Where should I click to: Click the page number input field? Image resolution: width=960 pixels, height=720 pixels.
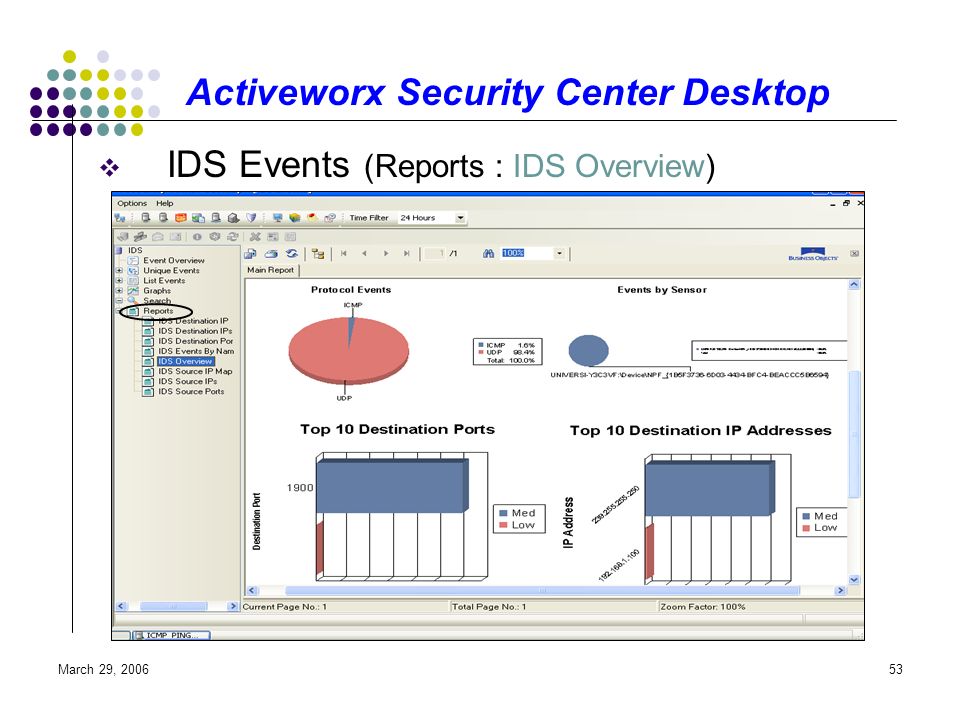[434, 253]
